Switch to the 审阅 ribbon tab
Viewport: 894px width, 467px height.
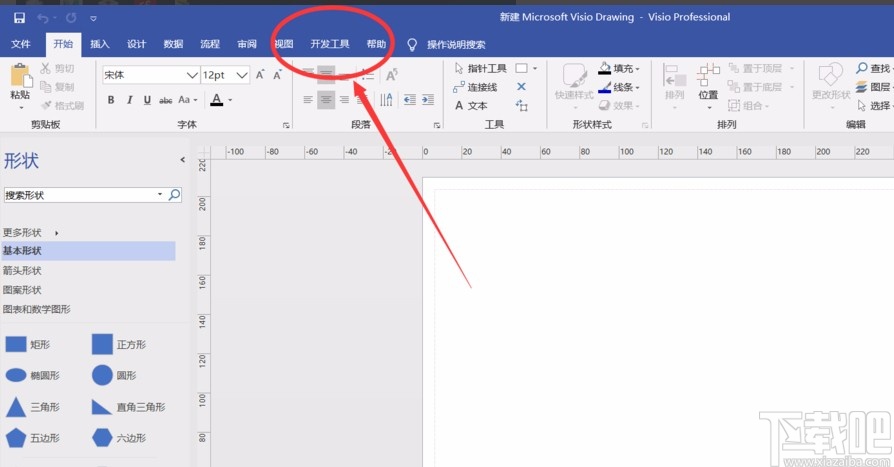coord(247,44)
